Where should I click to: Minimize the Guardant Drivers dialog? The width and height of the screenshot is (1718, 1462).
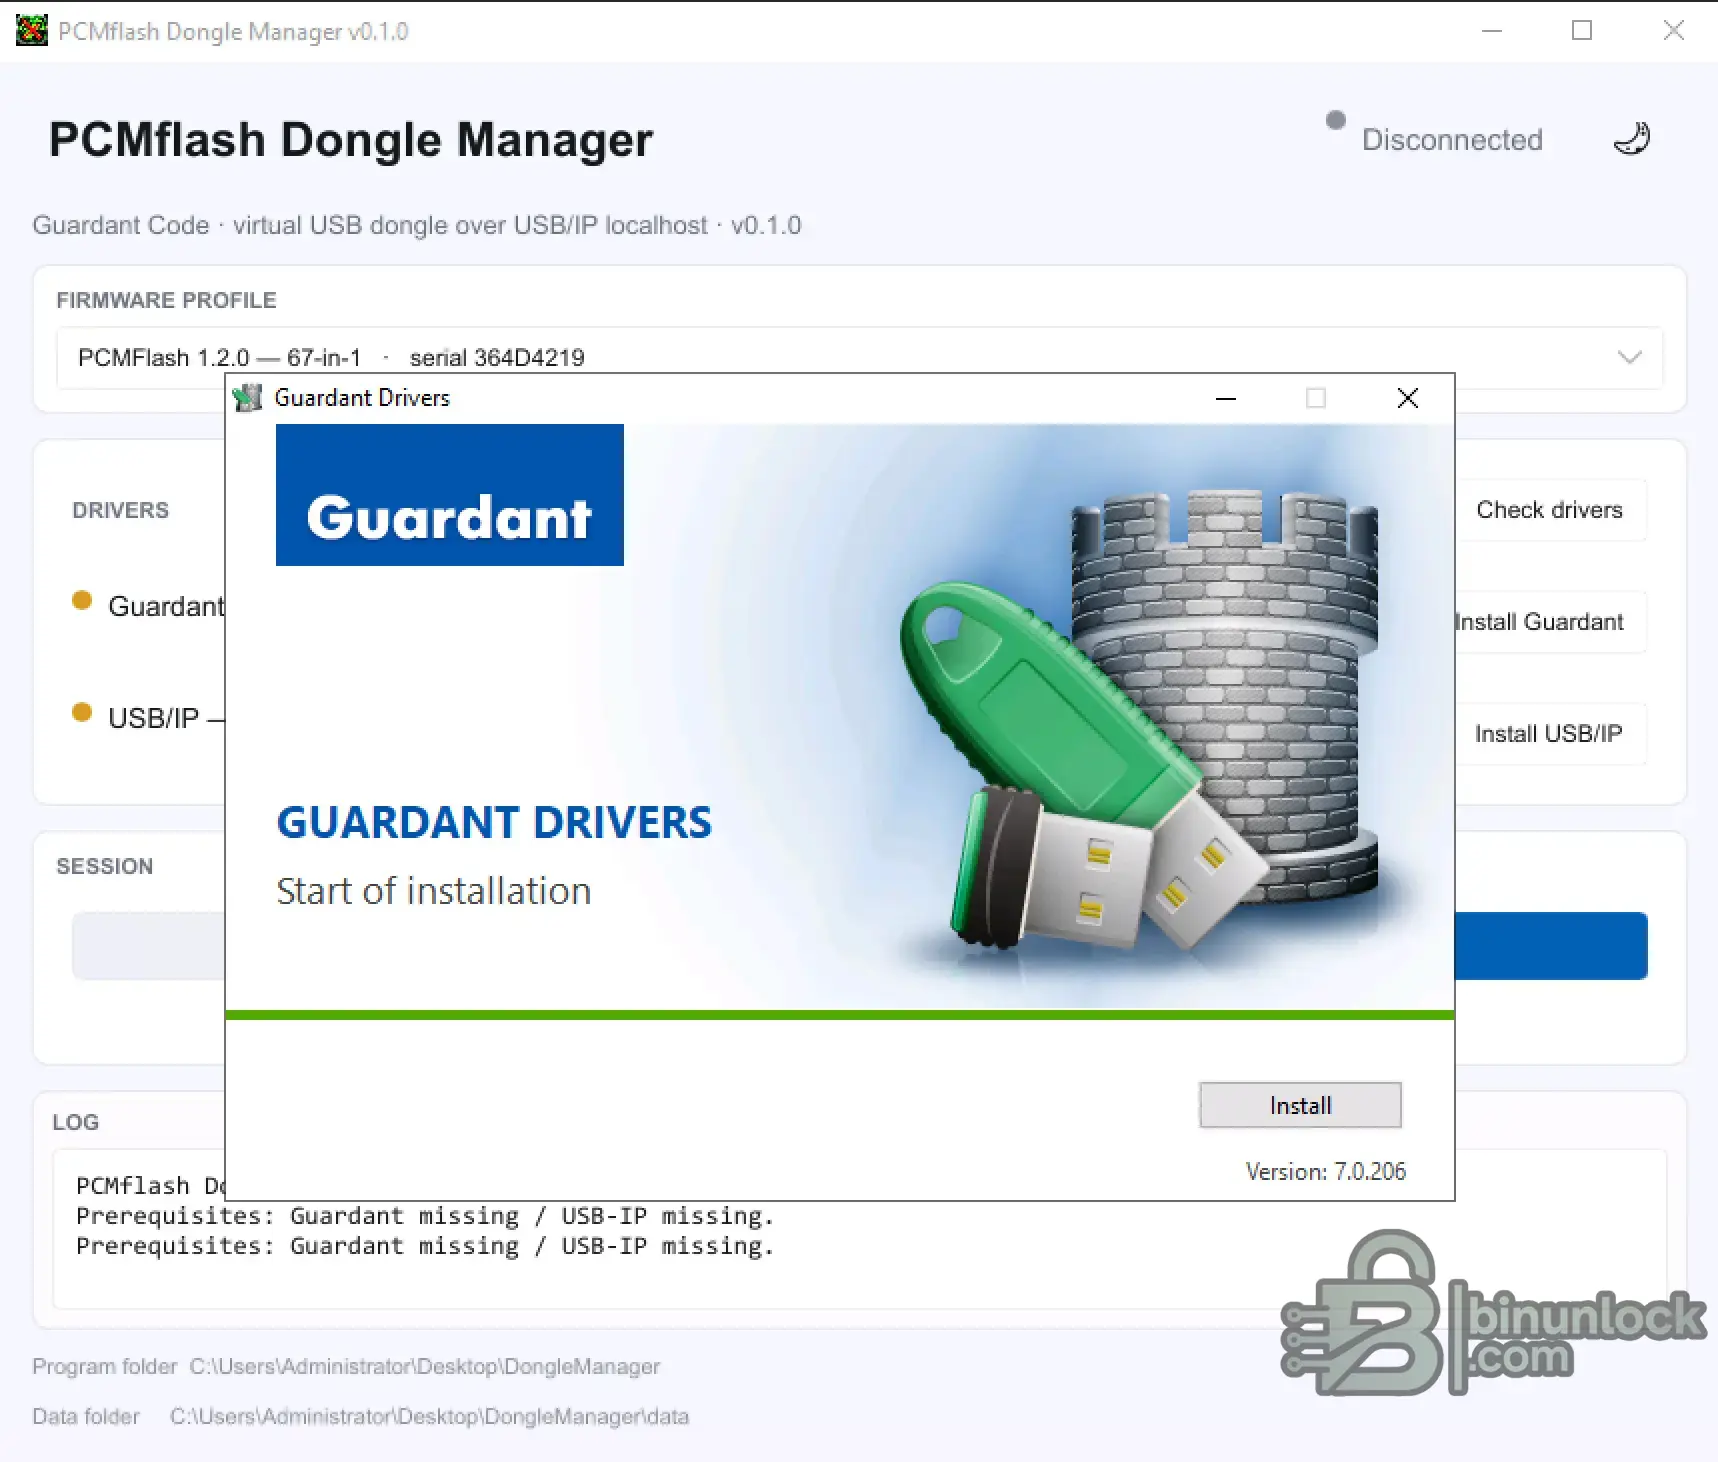point(1226,398)
